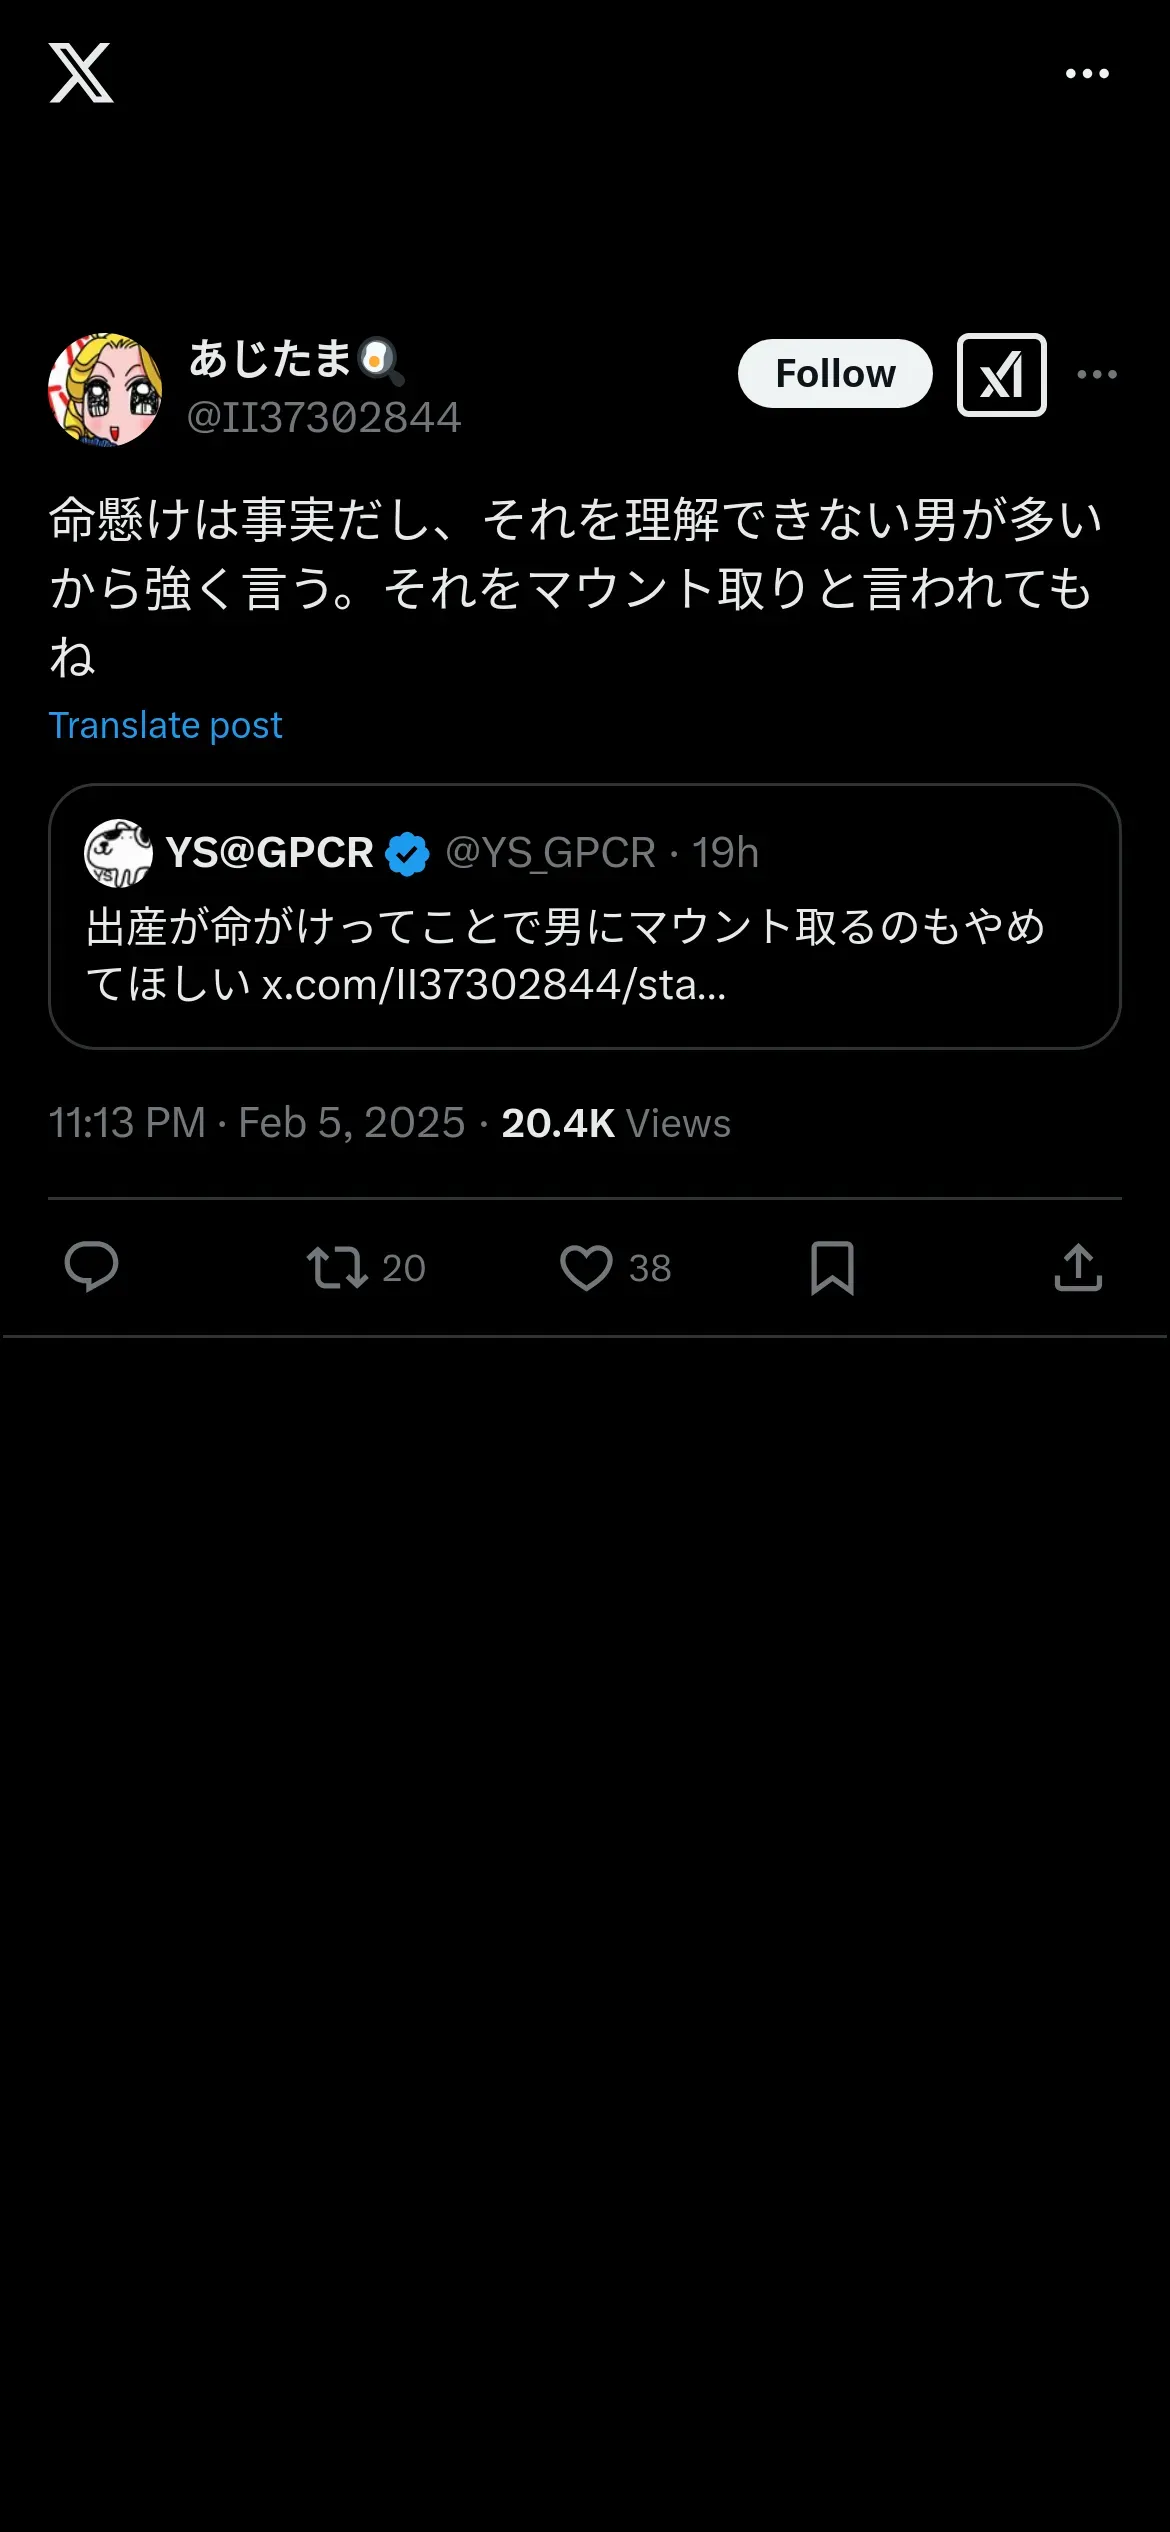This screenshot has height=2532, width=1170.
Task: Like the post with heart icon
Action: [586, 1267]
